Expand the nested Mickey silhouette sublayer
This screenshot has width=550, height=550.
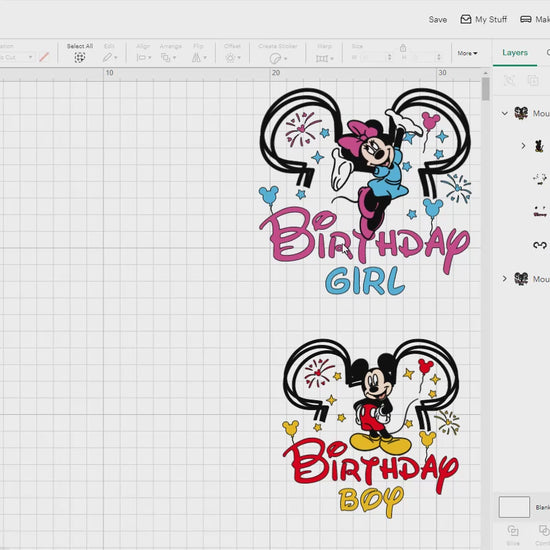tap(523, 146)
